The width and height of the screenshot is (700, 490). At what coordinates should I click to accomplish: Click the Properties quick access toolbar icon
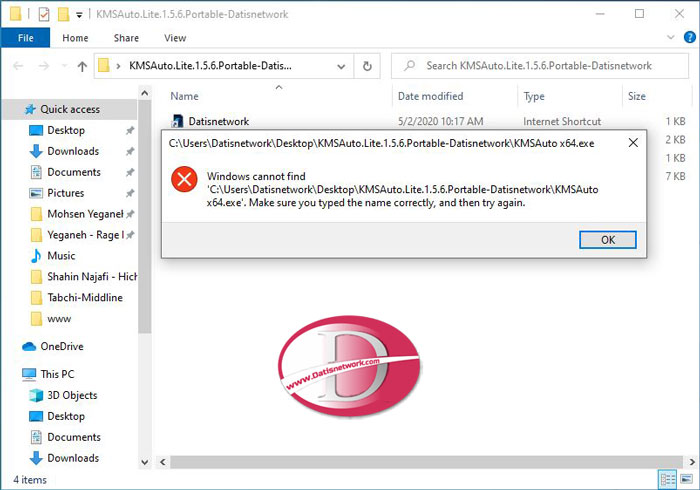[44, 15]
